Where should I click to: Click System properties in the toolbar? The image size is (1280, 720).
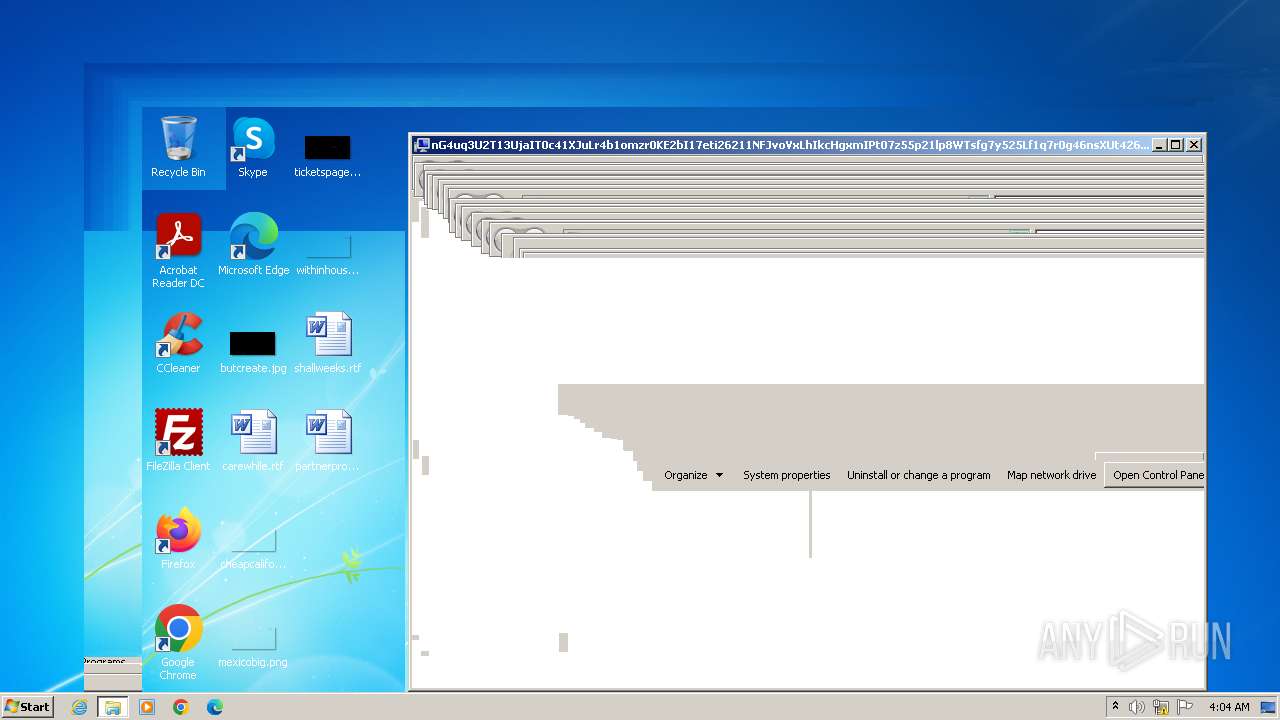pos(786,475)
